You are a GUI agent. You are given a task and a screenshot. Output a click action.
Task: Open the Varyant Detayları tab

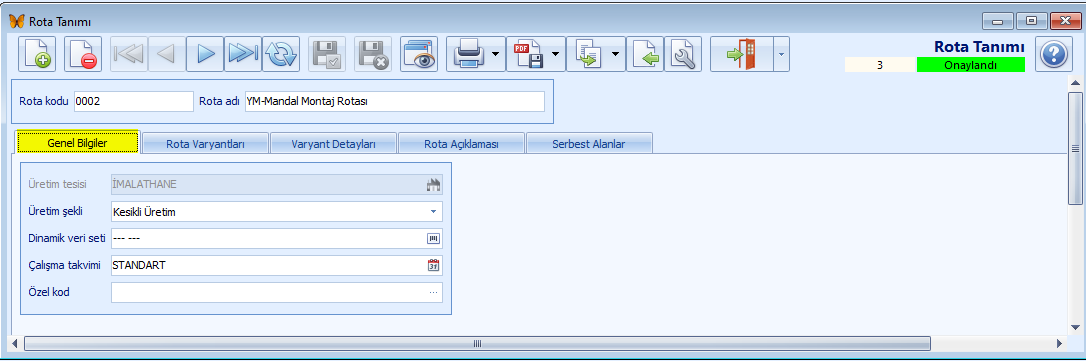click(333, 144)
